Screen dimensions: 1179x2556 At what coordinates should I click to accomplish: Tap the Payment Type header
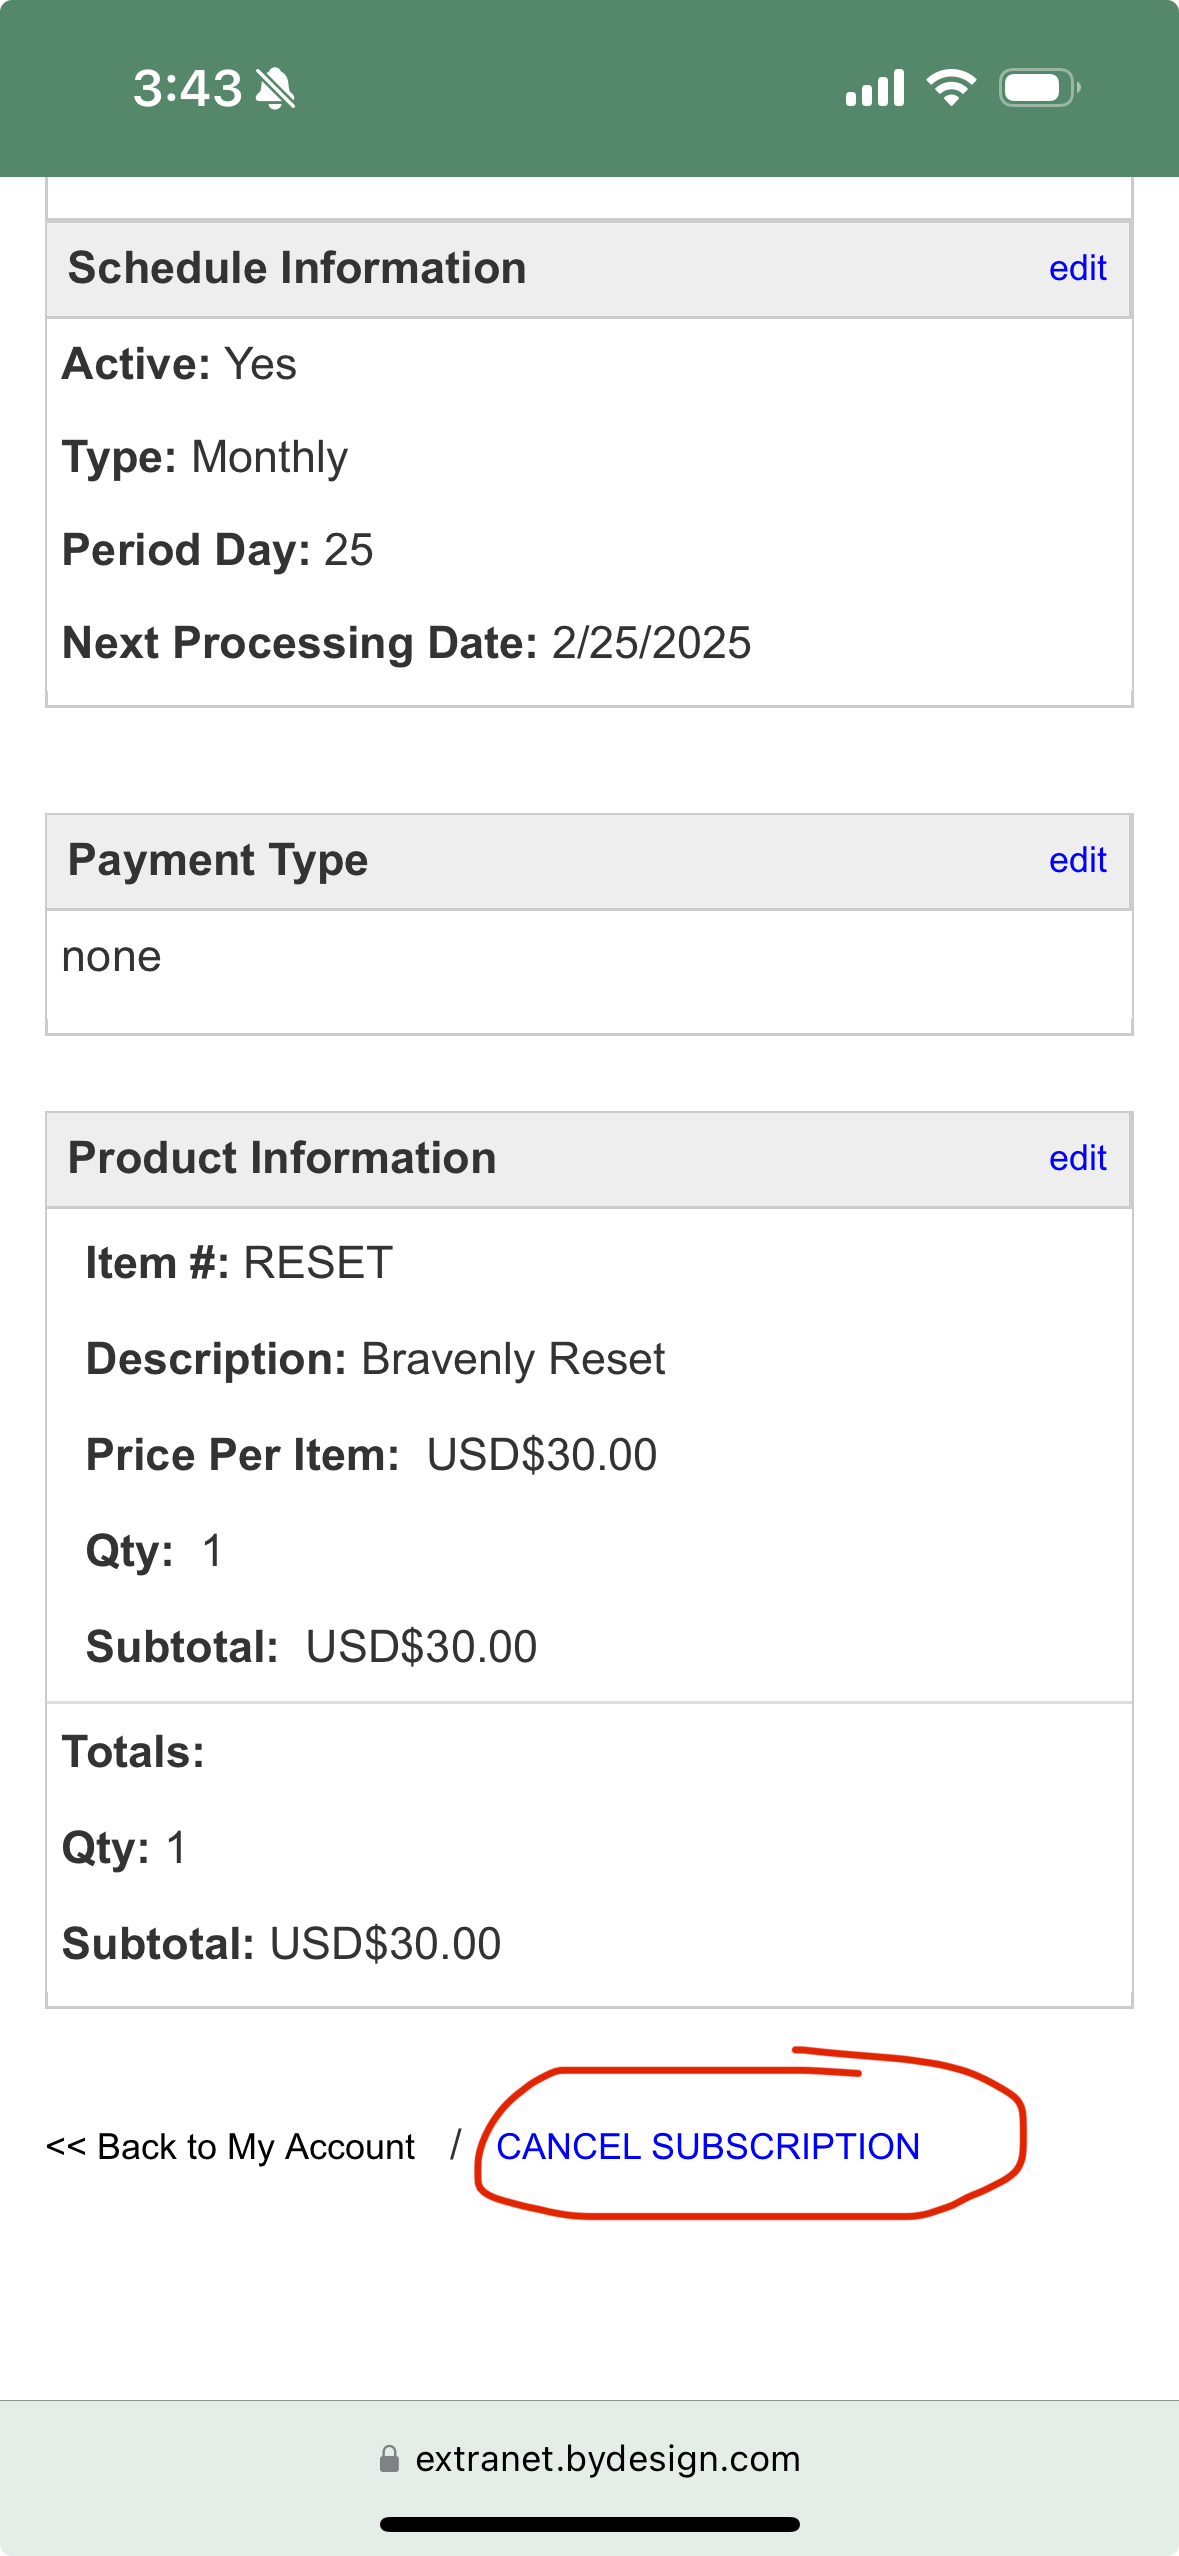(x=218, y=860)
